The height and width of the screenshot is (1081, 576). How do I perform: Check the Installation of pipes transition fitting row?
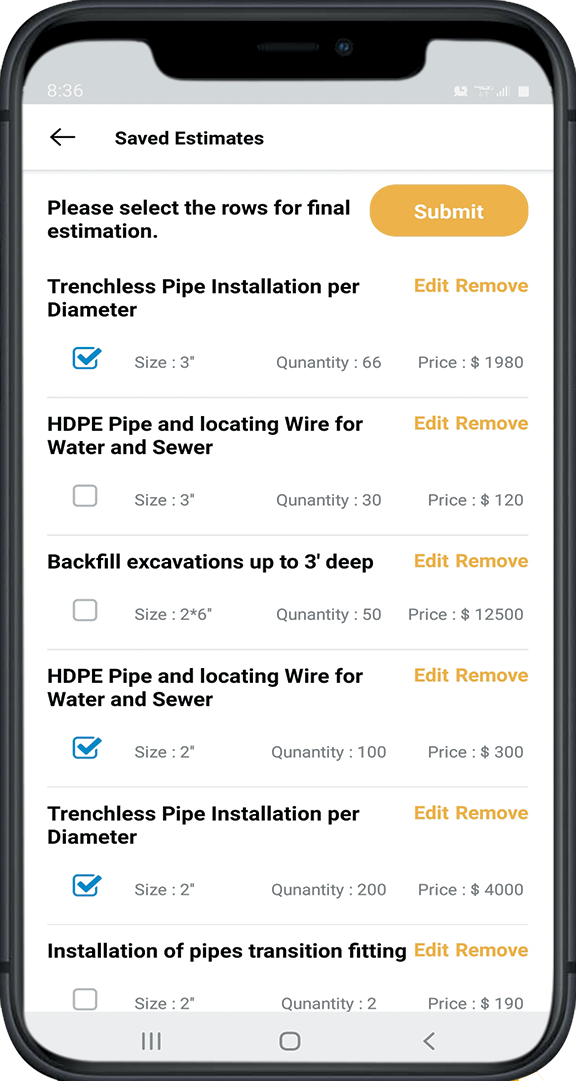86,999
